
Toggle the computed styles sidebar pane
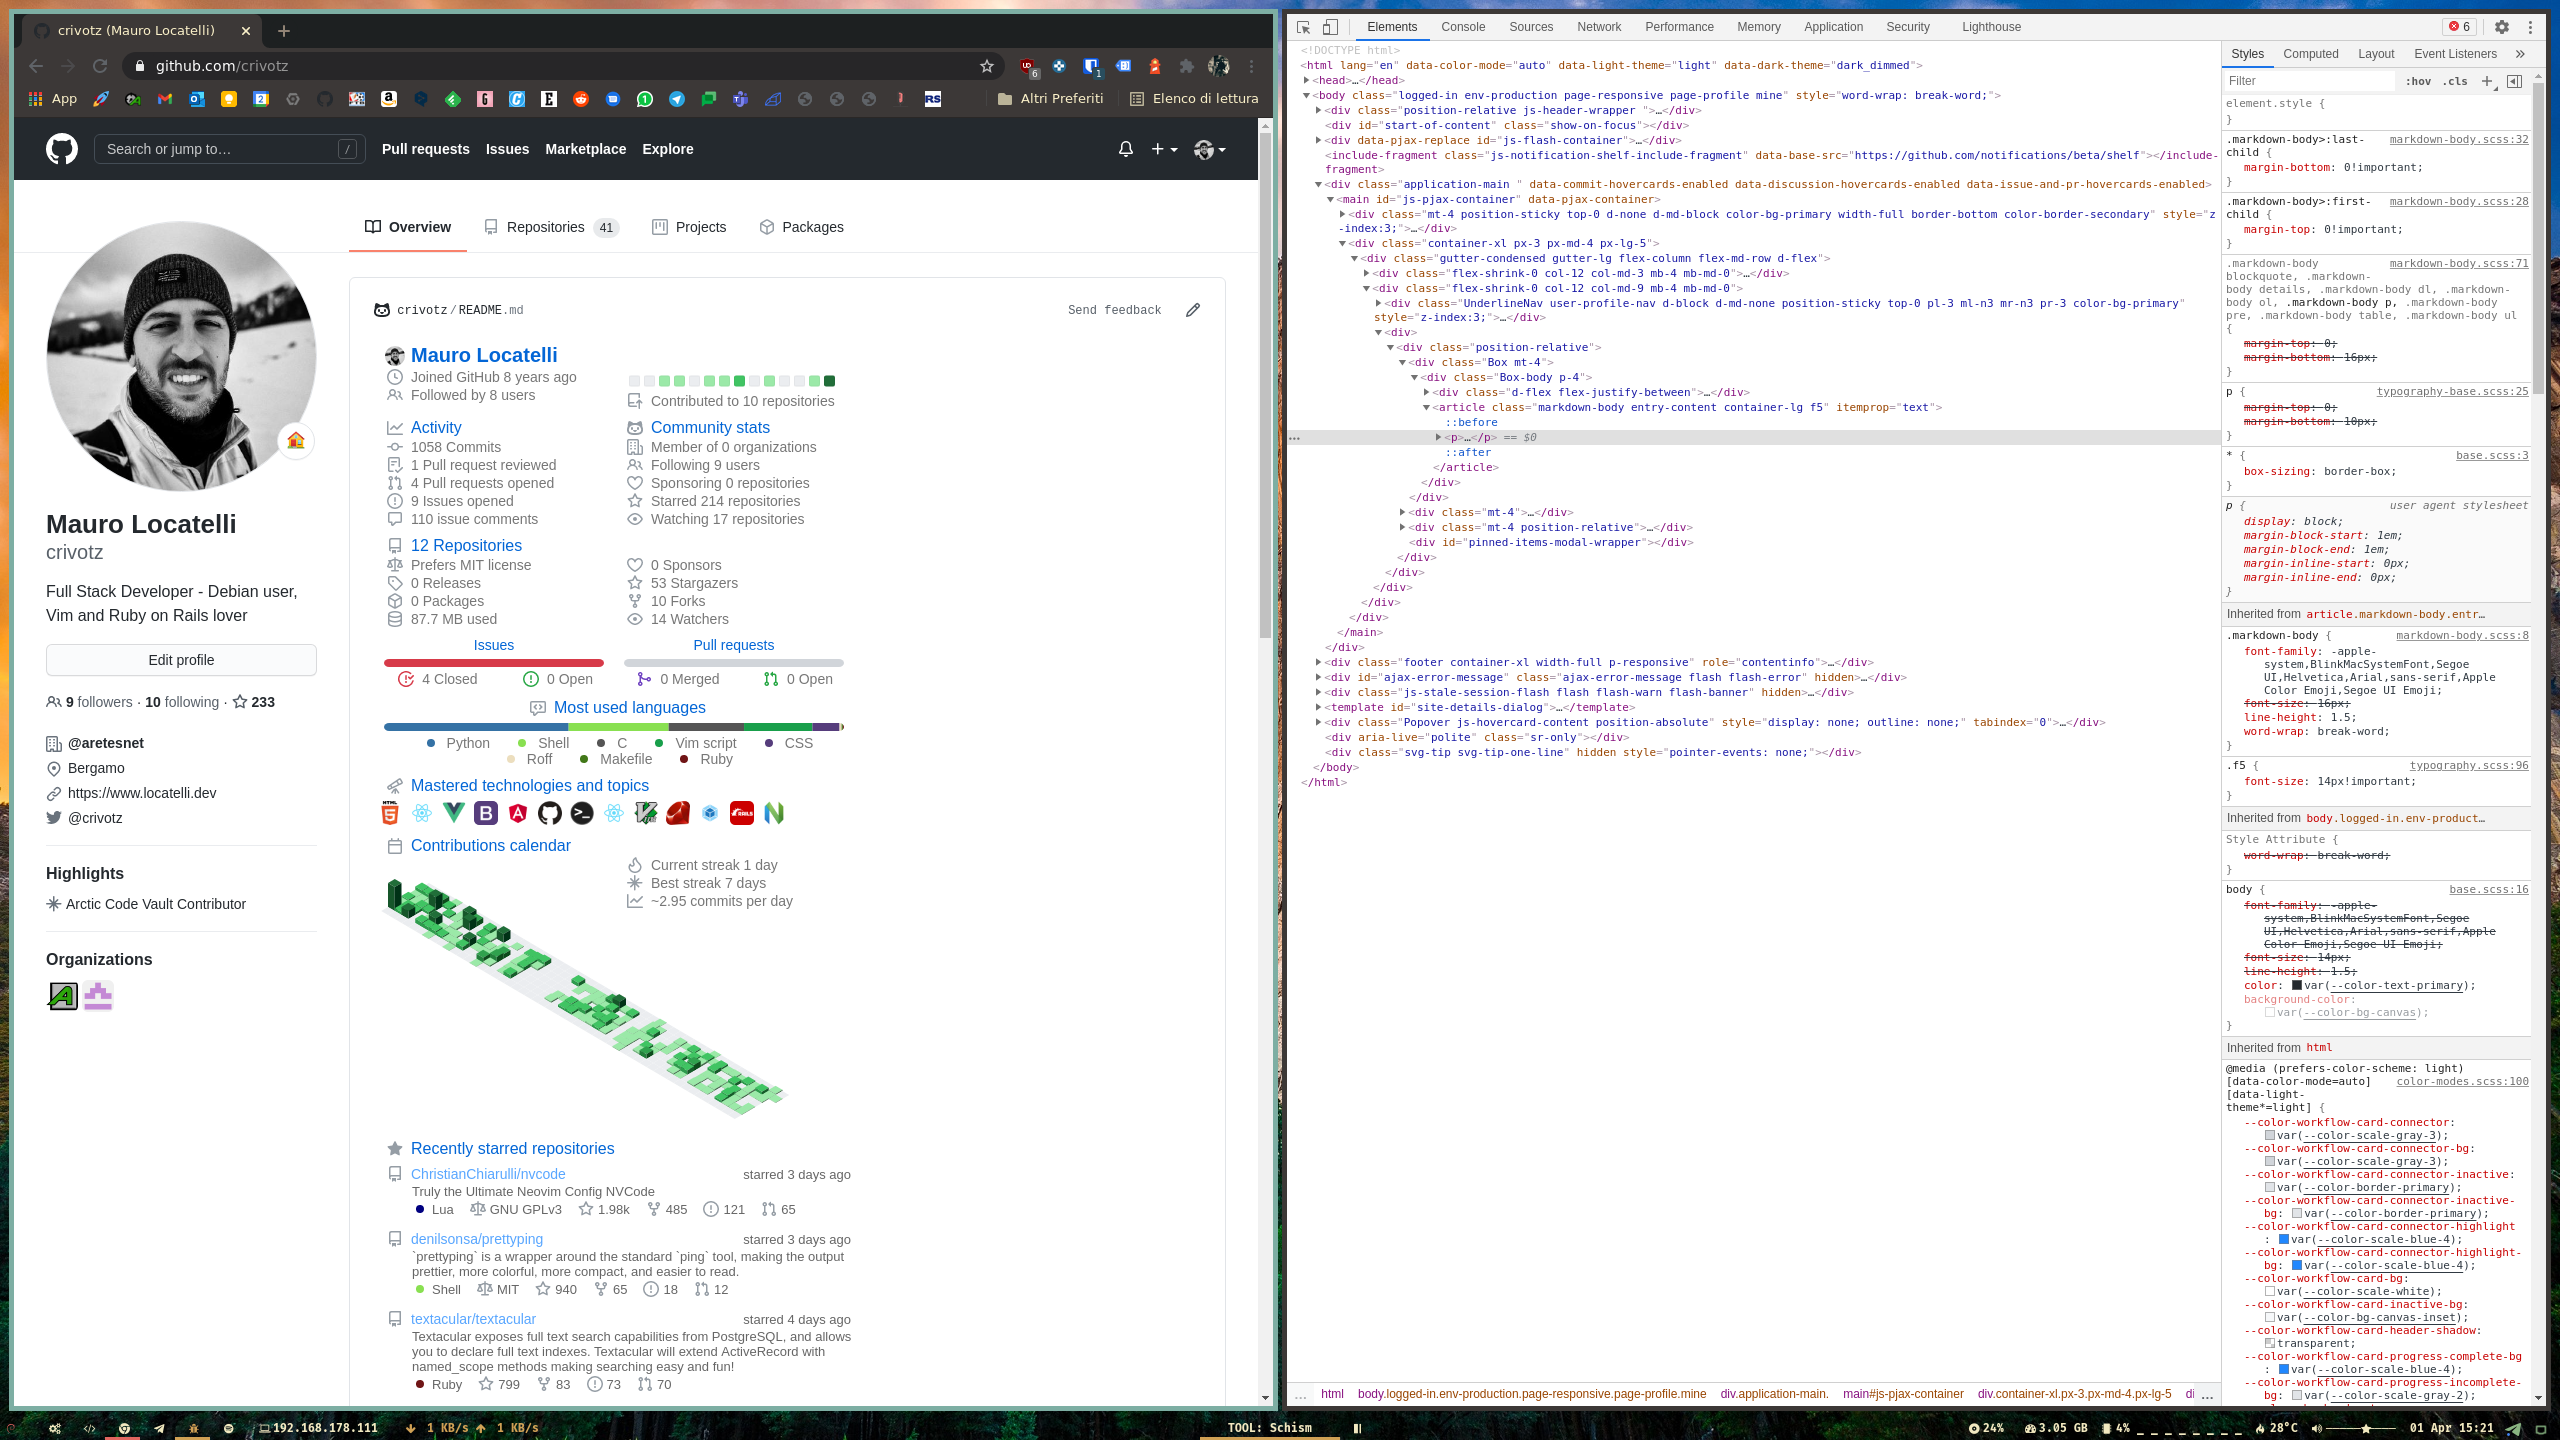coord(2514,81)
